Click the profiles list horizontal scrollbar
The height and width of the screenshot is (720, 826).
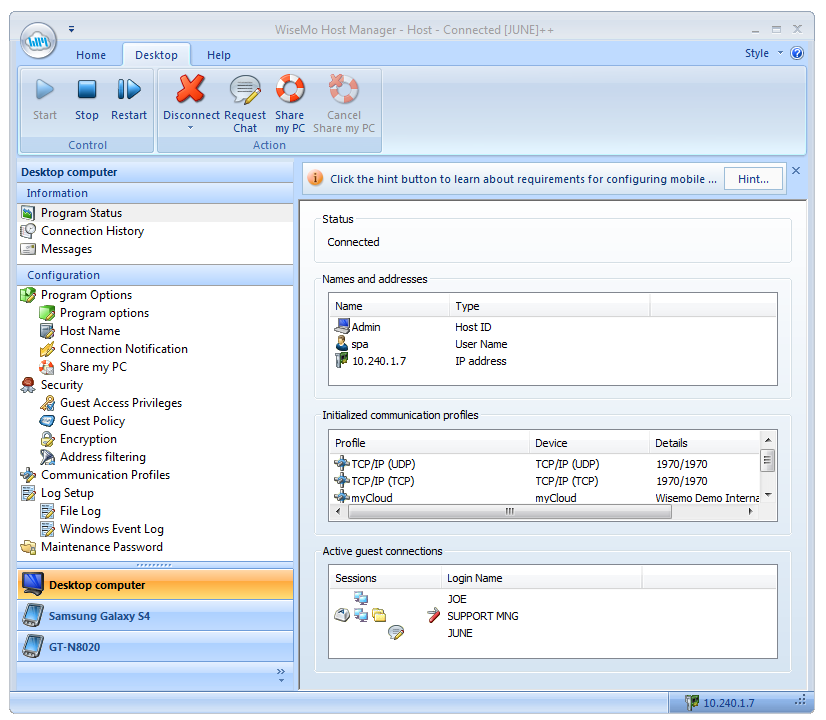pyautogui.click(x=509, y=511)
